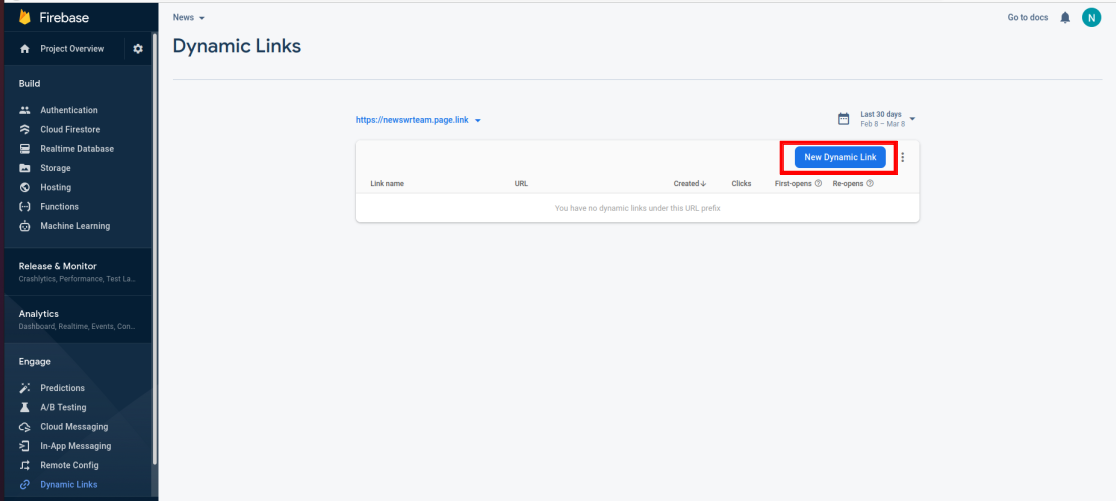Image resolution: width=1116 pixels, height=501 pixels.
Task: Open the newswrteam.page.link URL prefix dropdown
Action: pos(419,120)
